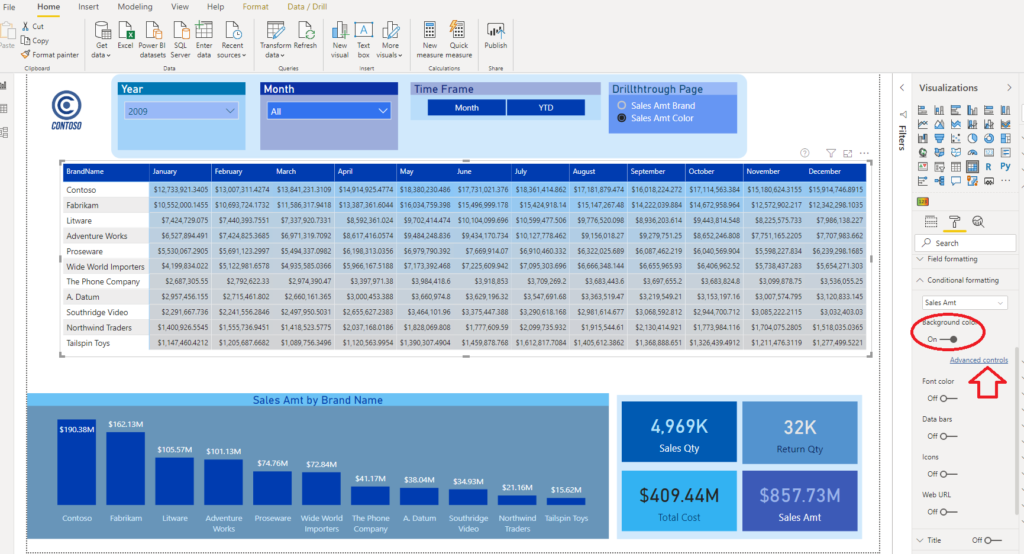Turn off the Background color toggle
This screenshot has height=554, width=1024.
pos(949,339)
